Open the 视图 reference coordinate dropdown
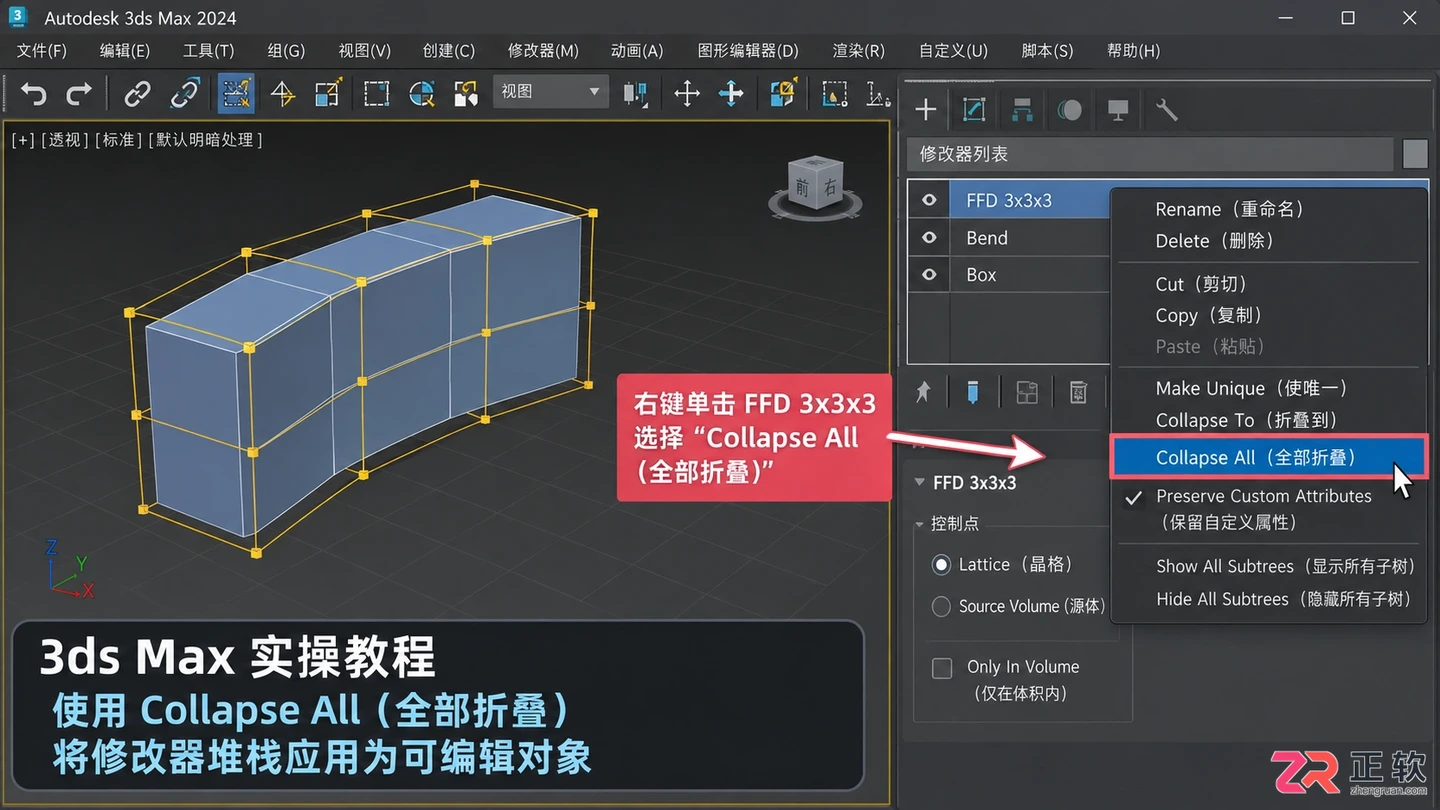Image resolution: width=1440 pixels, height=810 pixels. point(552,92)
